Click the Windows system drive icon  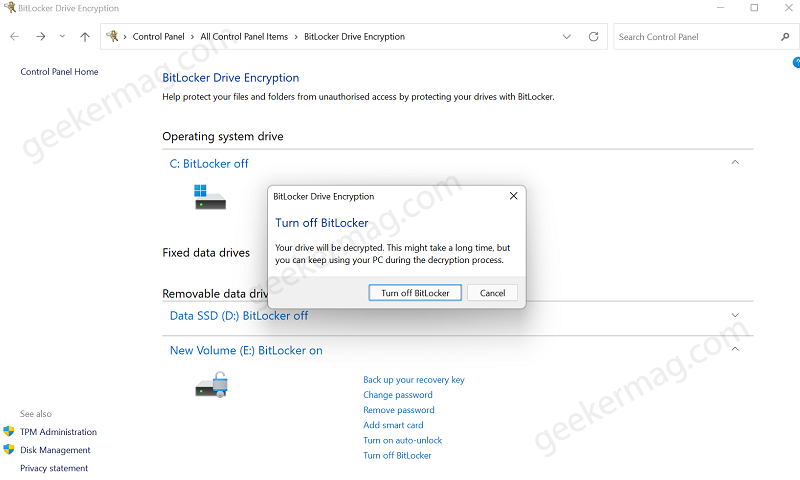point(210,197)
